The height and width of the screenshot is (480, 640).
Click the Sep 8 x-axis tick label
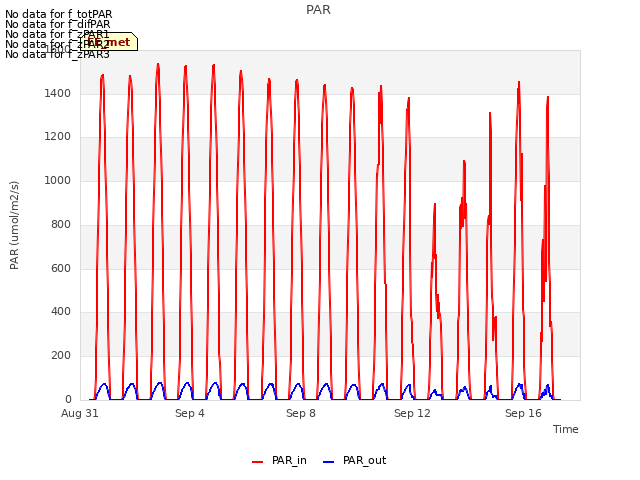tap(301, 413)
